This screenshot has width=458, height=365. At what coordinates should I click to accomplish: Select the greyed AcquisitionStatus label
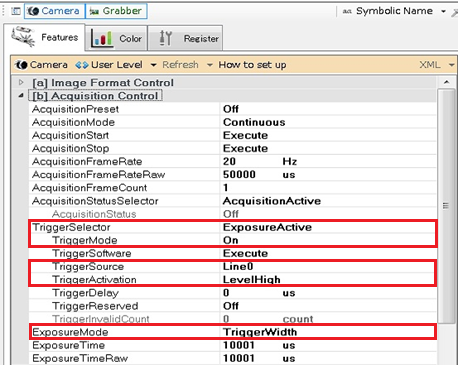tap(94, 214)
